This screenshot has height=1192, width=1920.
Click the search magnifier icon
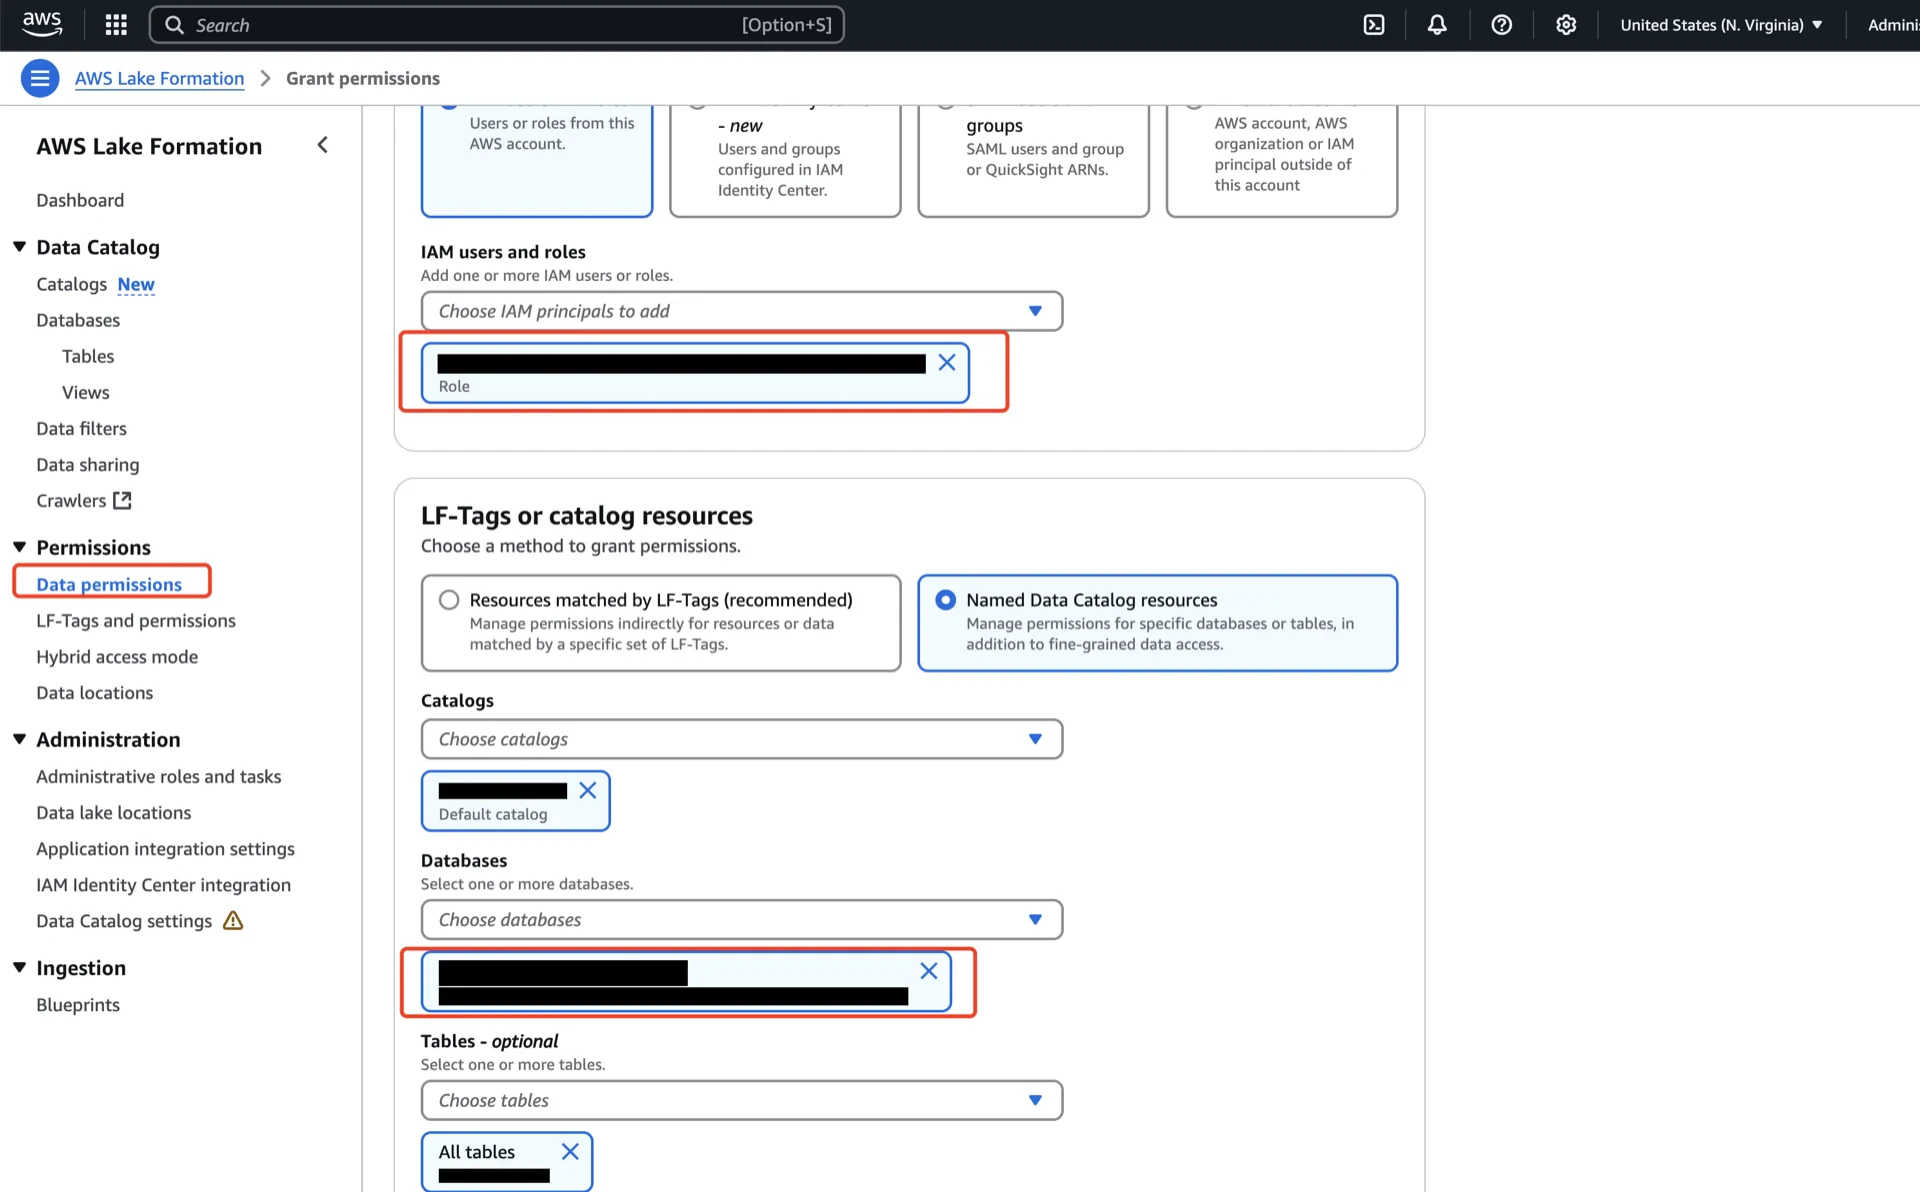pos(174,25)
